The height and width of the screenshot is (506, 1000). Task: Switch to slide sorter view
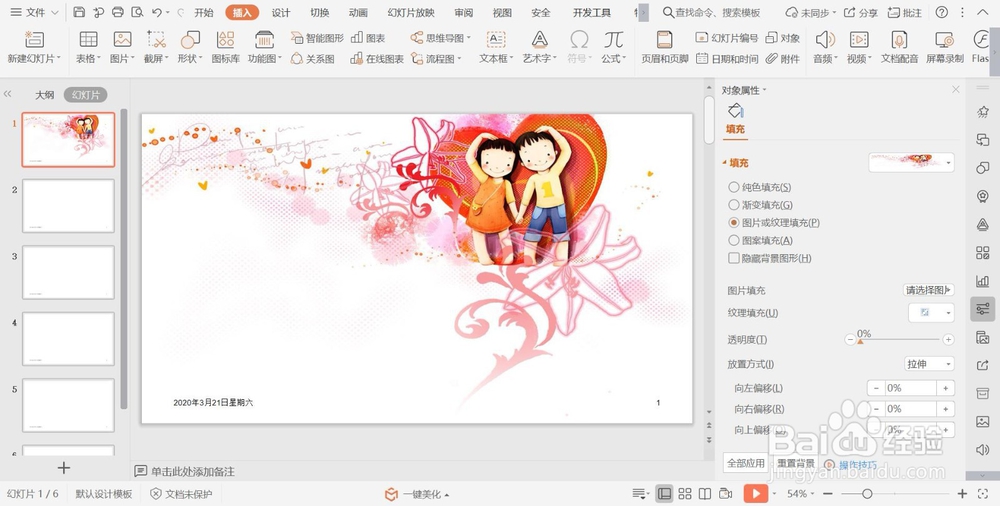(685, 494)
